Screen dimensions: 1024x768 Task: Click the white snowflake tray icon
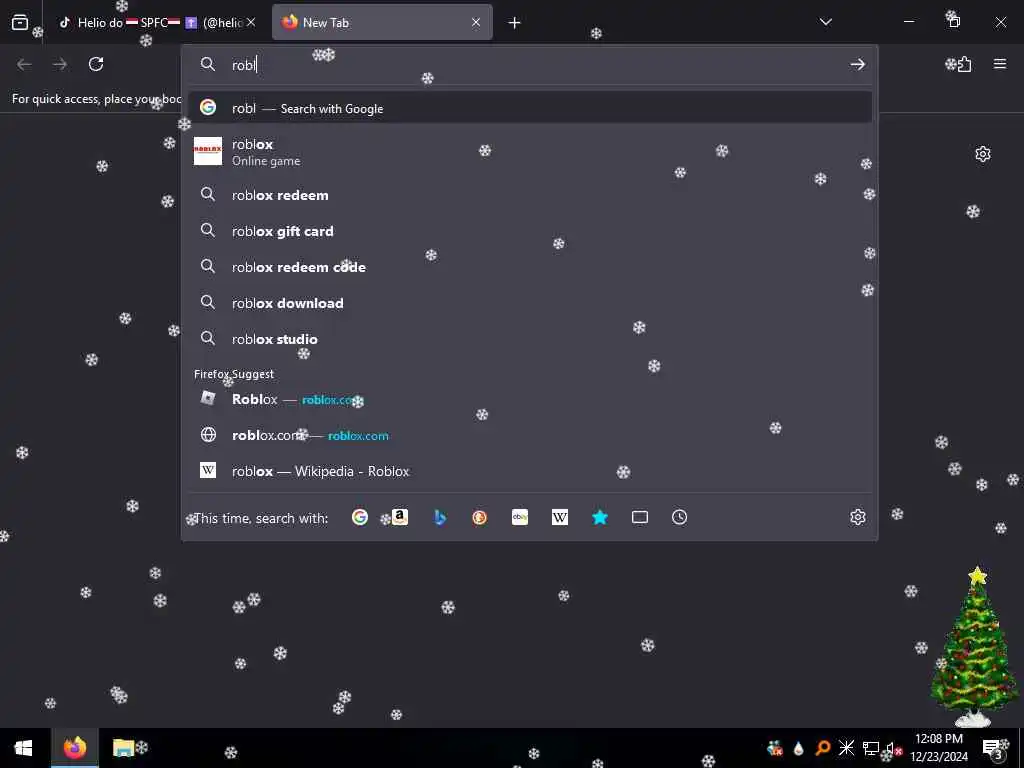[846, 748]
